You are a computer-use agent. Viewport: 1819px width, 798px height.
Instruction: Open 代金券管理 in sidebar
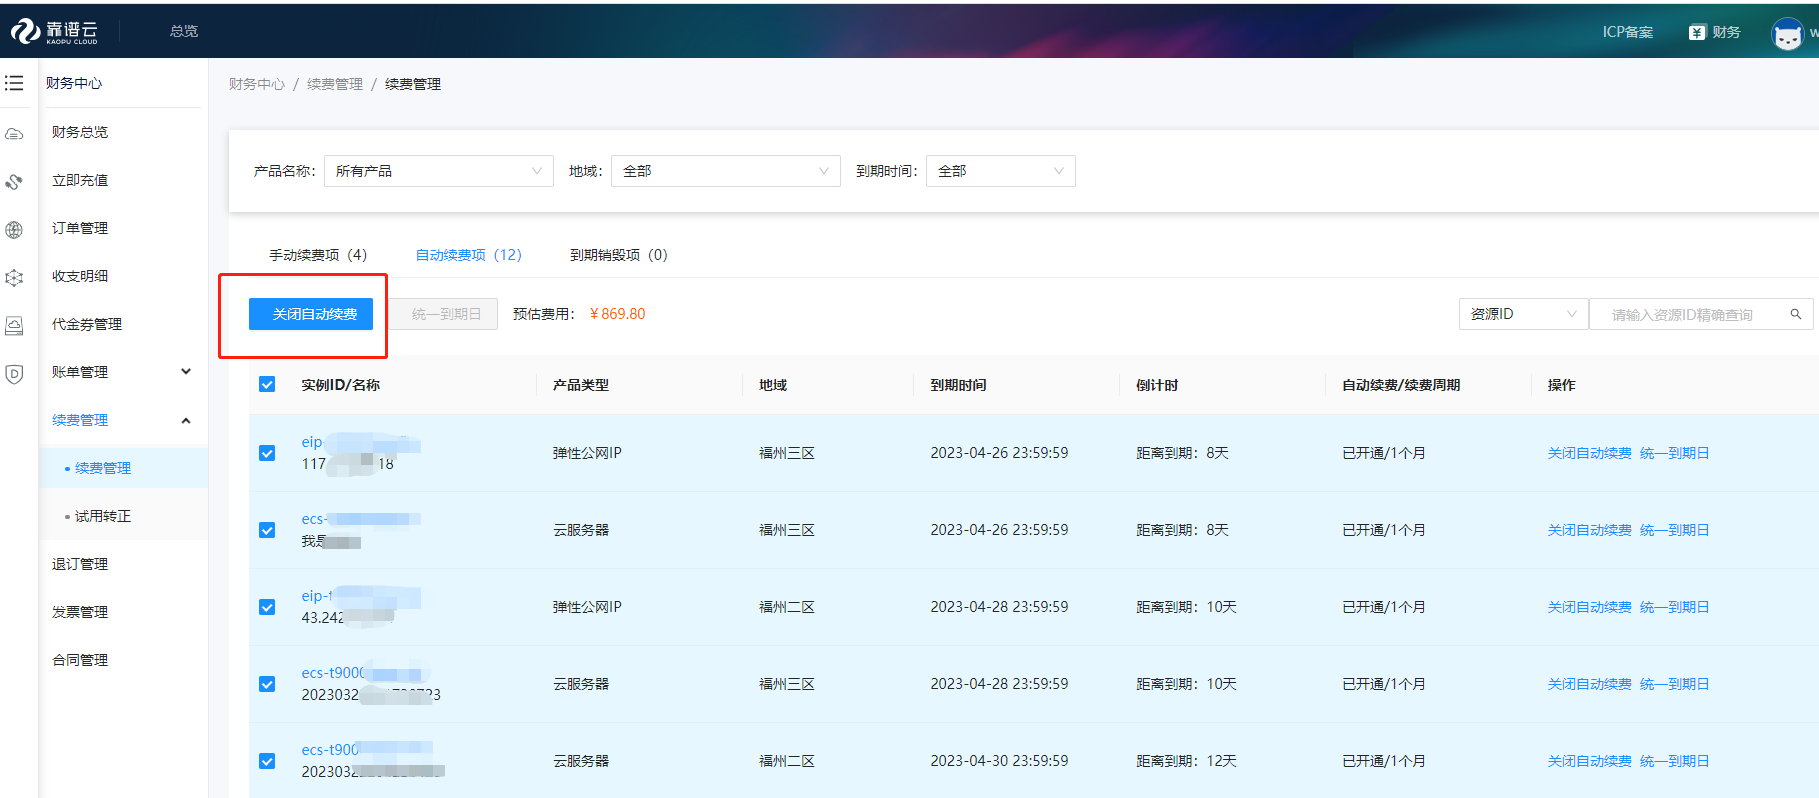pyautogui.click(x=87, y=324)
